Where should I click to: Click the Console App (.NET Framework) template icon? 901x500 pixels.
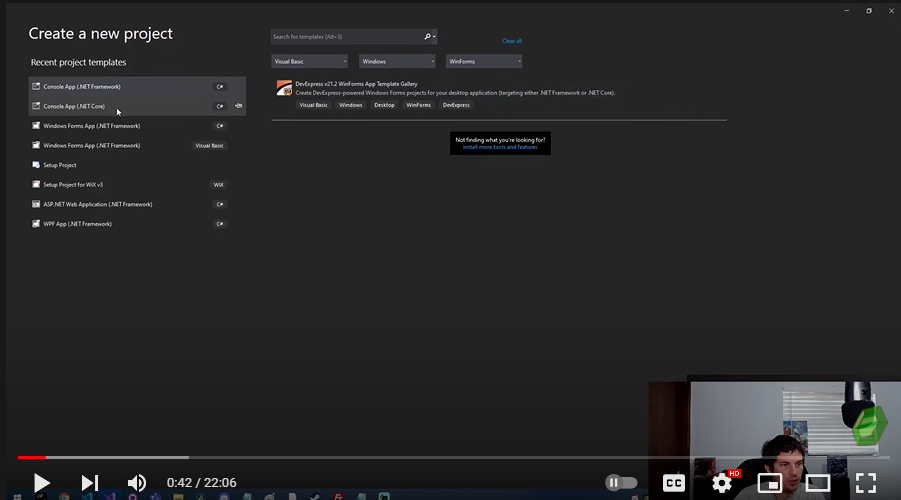pos(36,86)
